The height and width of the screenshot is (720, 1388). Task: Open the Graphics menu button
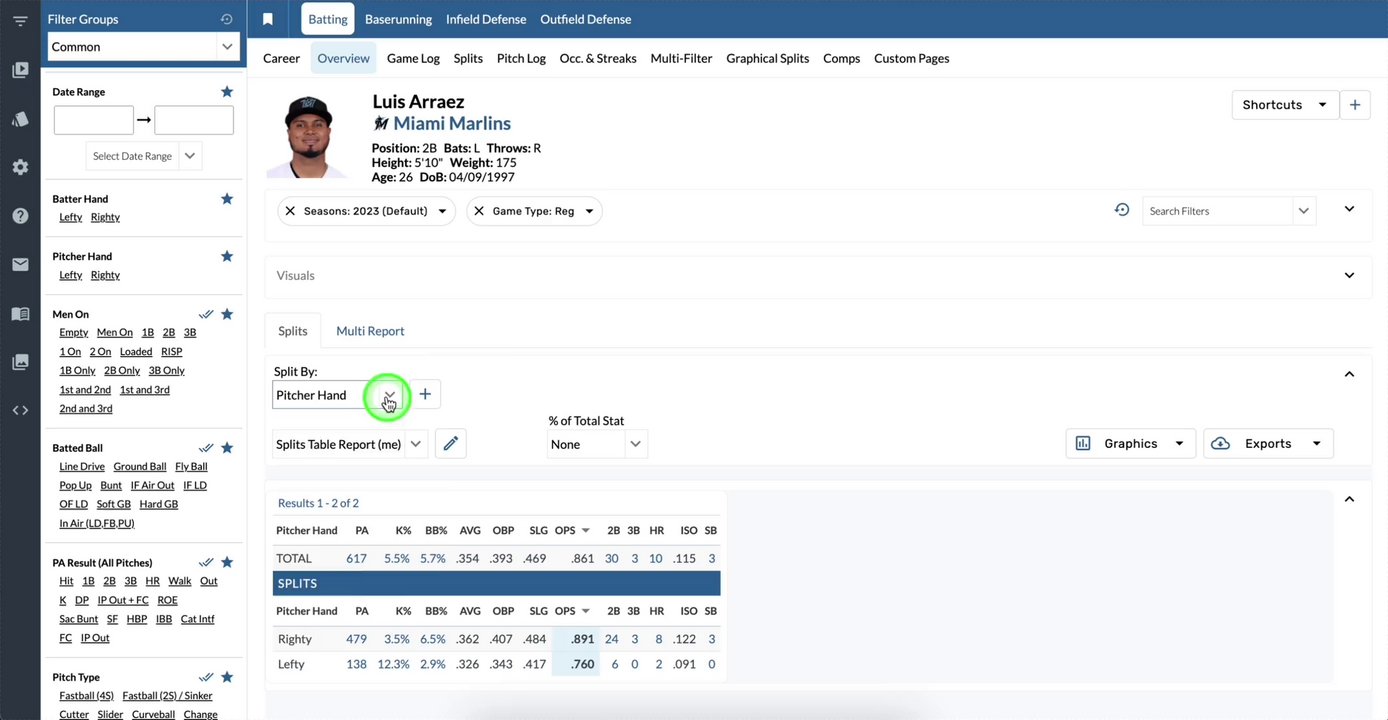coord(1131,444)
